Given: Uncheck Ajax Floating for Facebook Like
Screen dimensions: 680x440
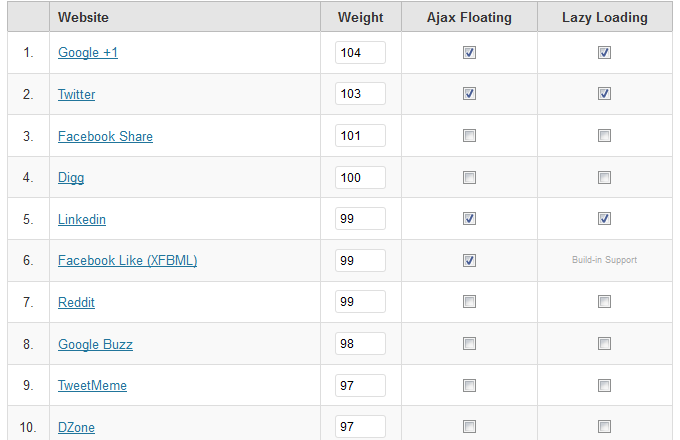Looking at the screenshot, I should pos(469,261).
